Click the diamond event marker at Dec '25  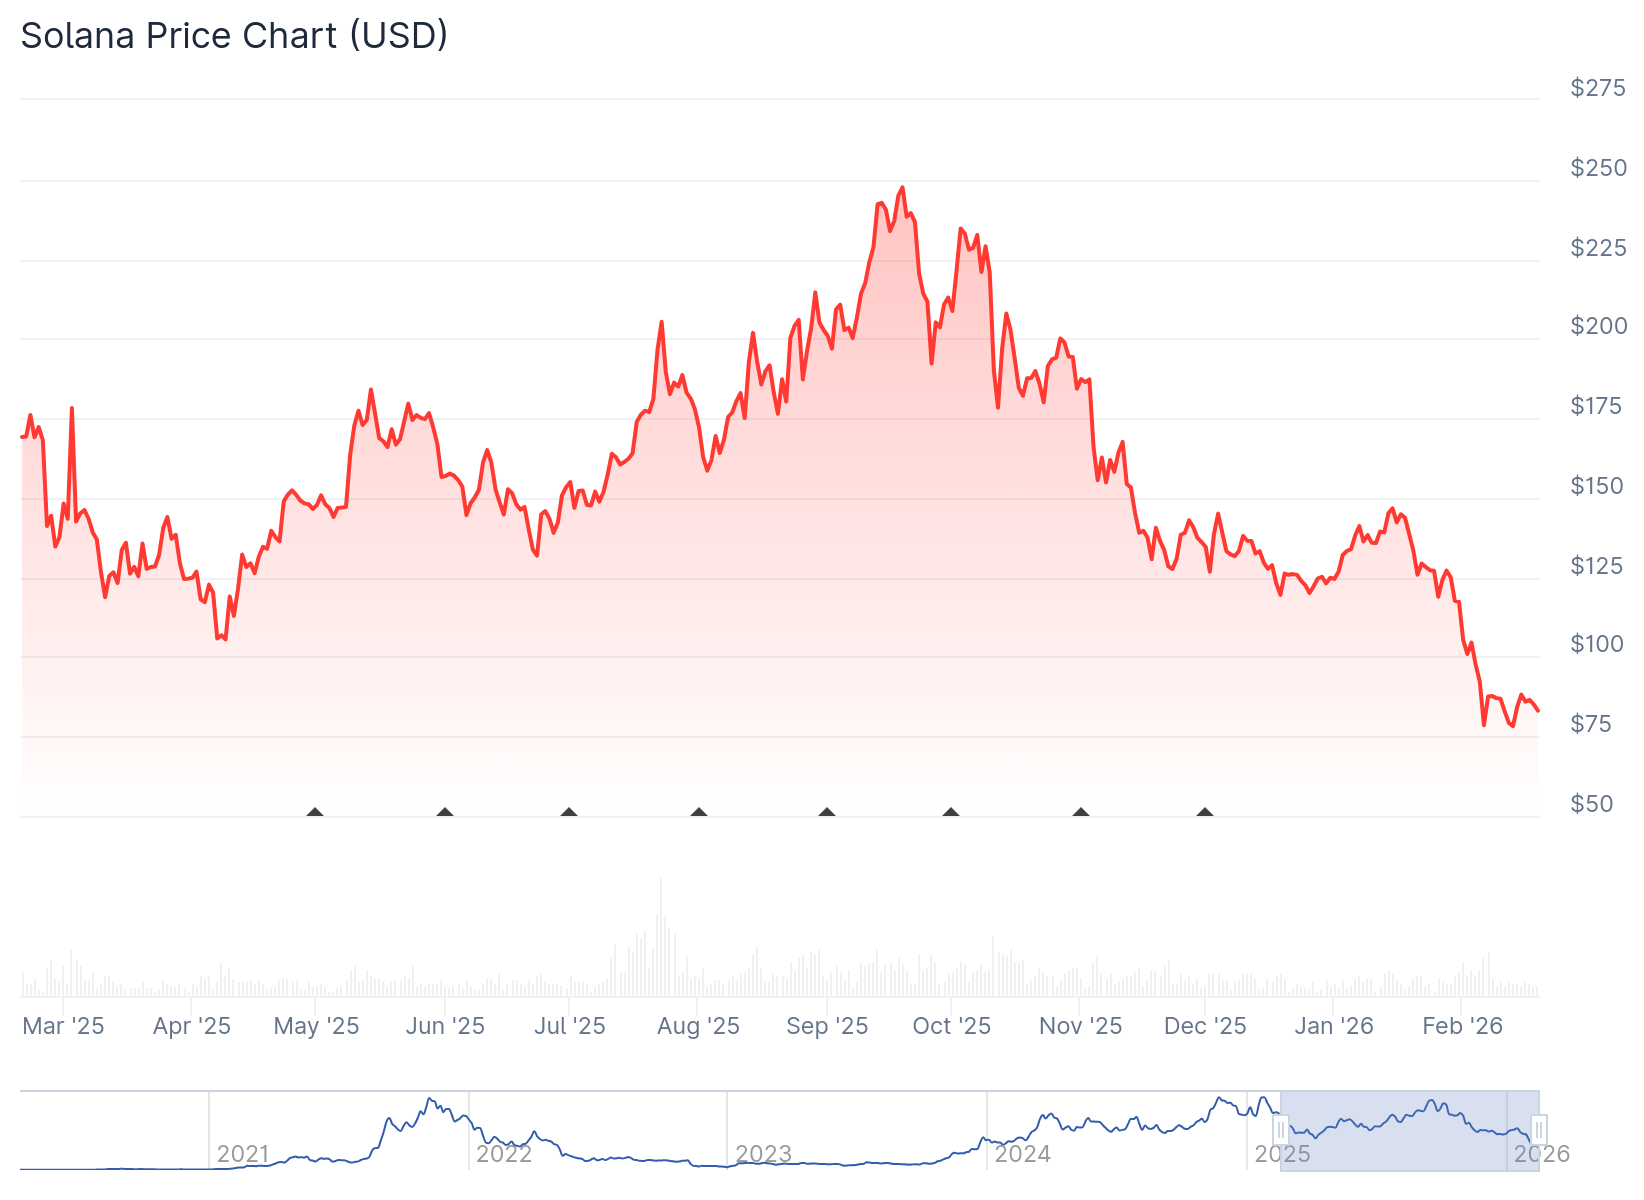click(1205, 813)
